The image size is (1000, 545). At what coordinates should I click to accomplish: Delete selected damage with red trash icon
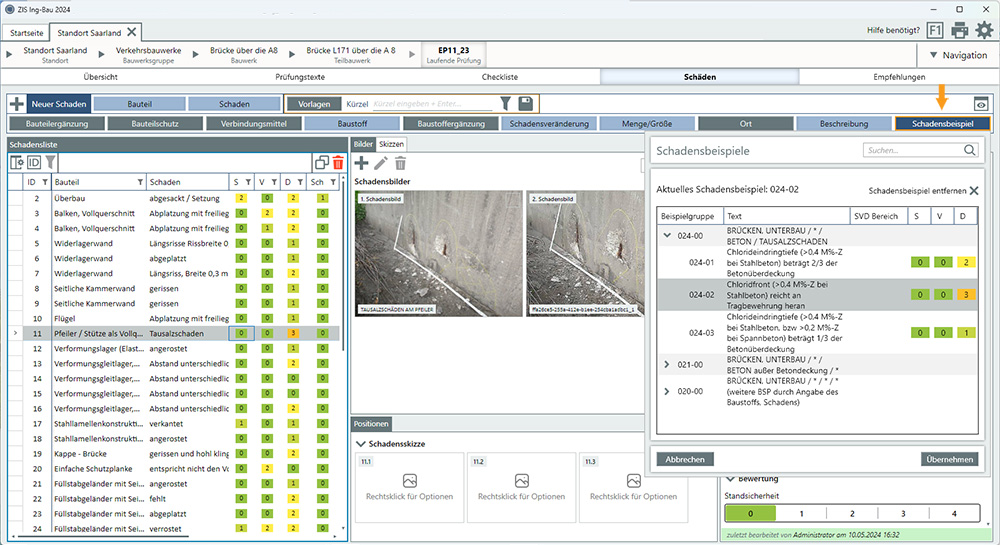pyautogui.click(x=338, y=162)
